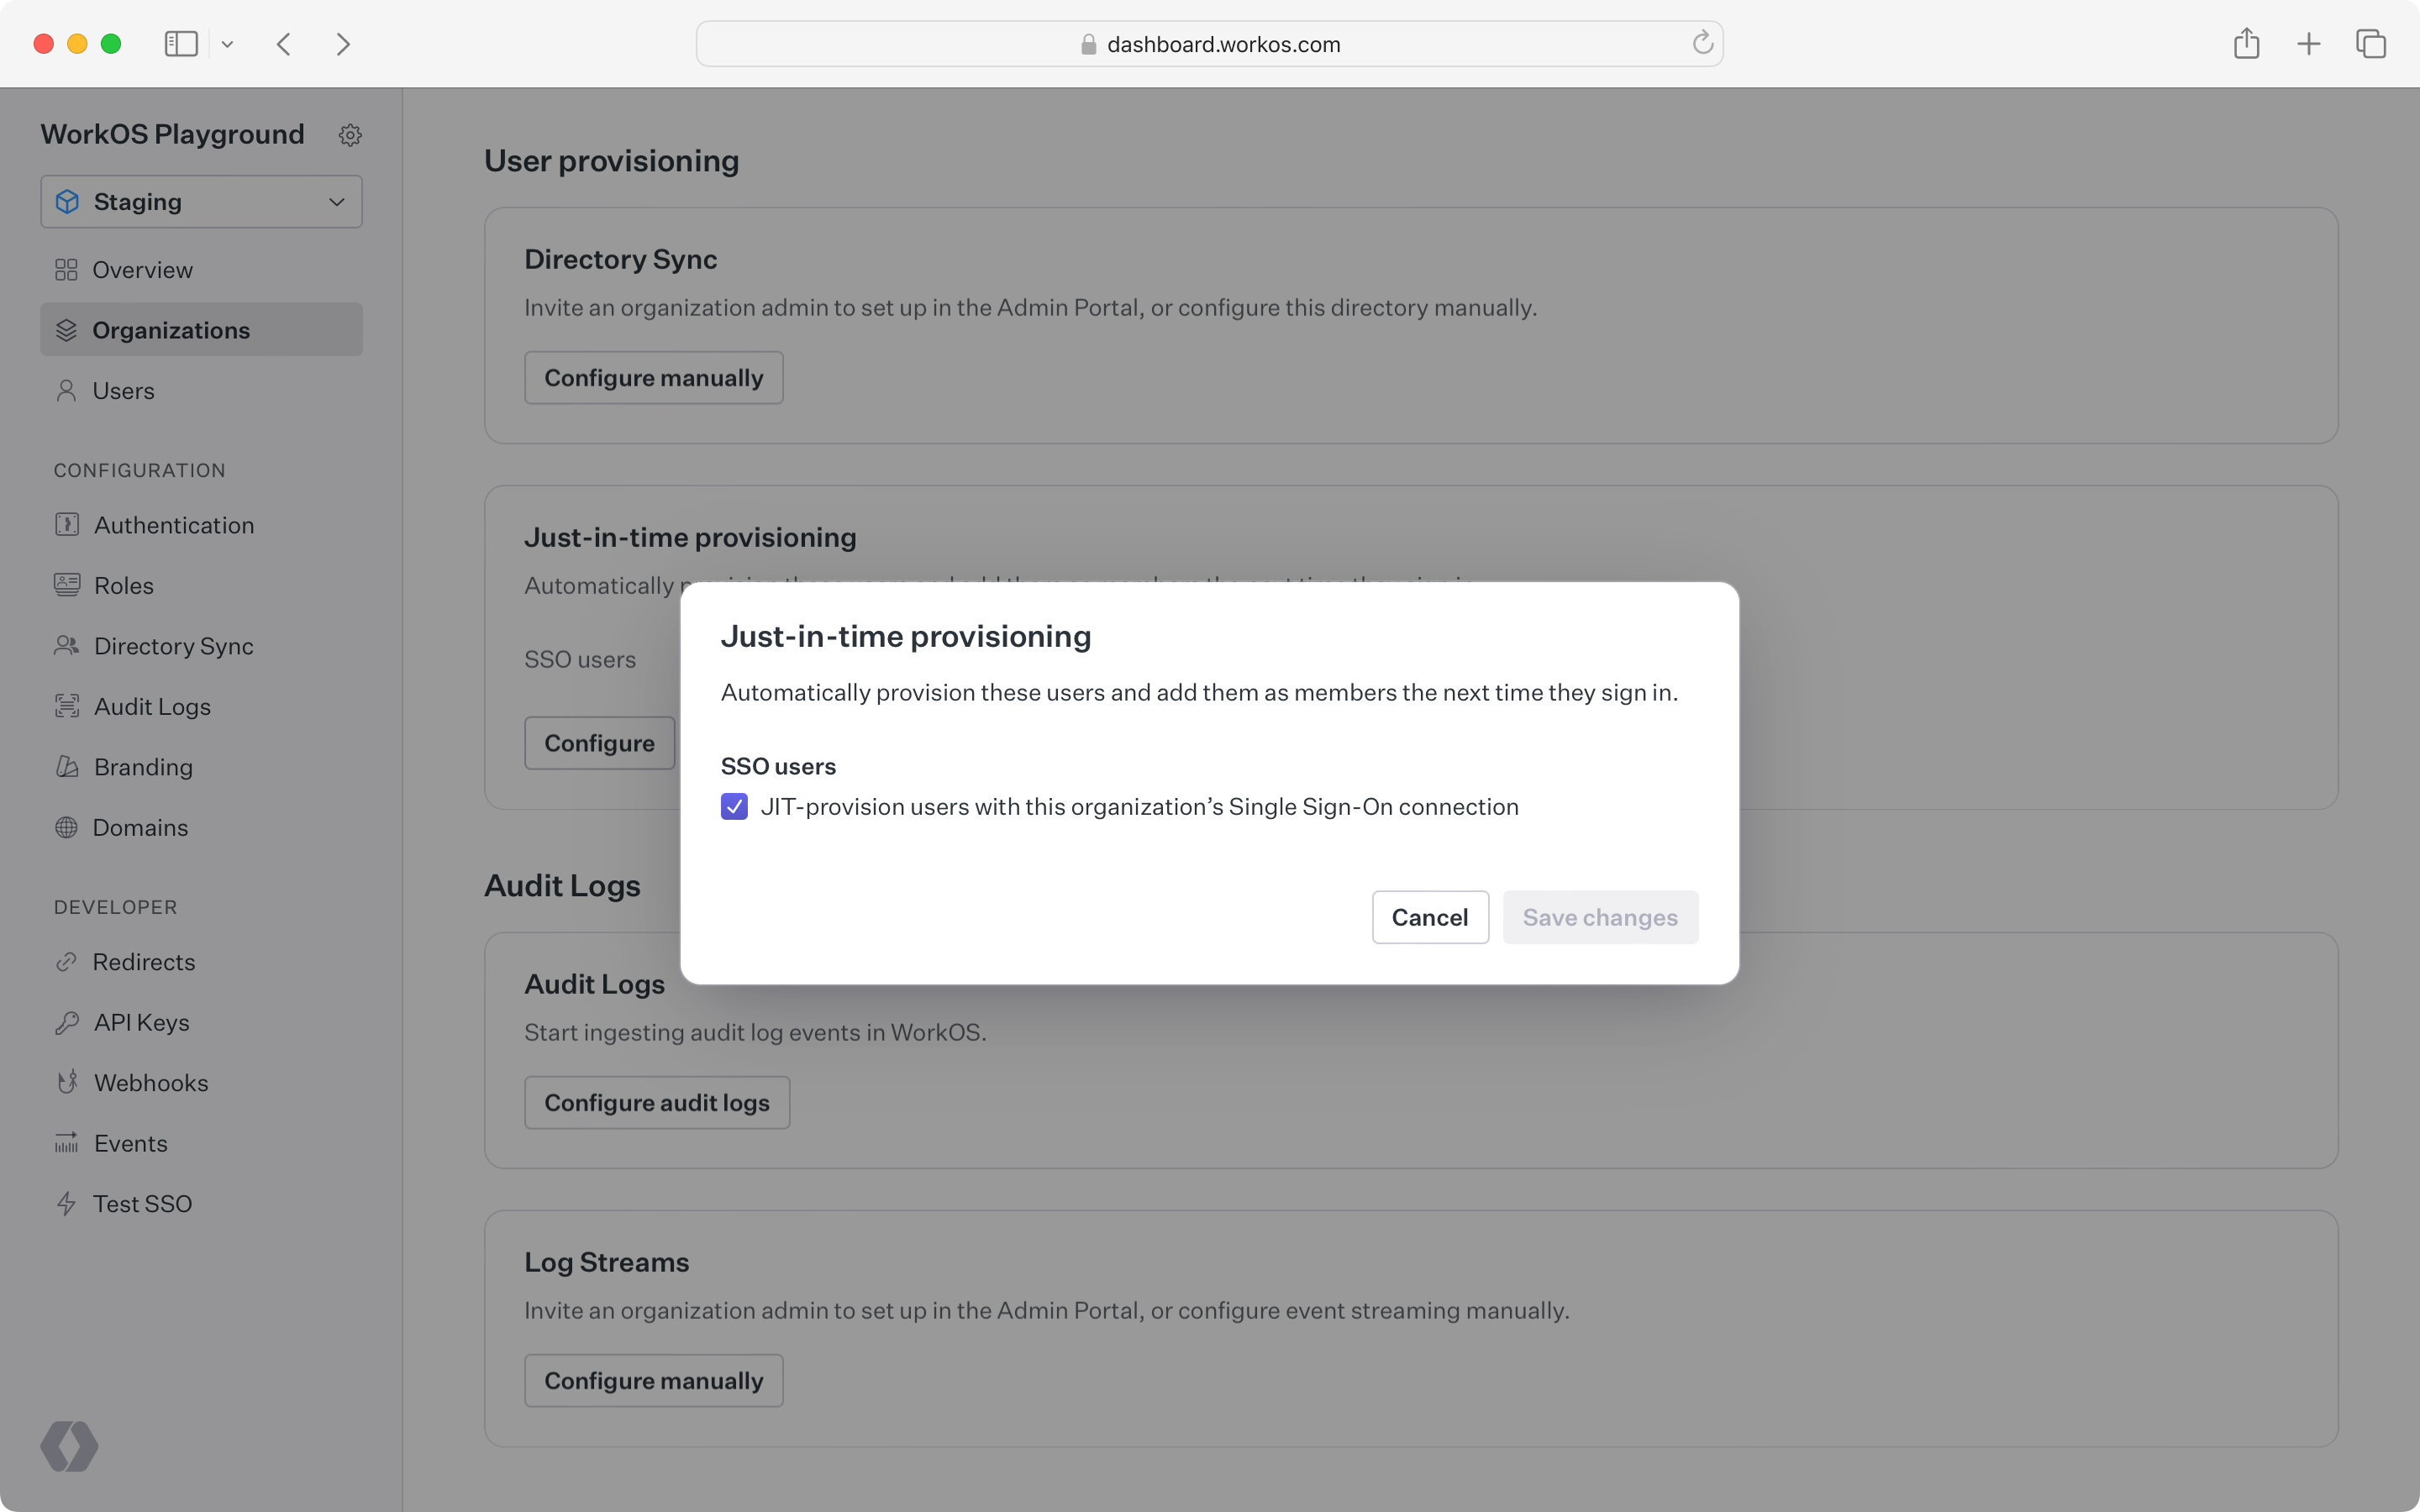
Task: Open Audit Logs via its sidebar icon
Action: (x=66, y=706)
